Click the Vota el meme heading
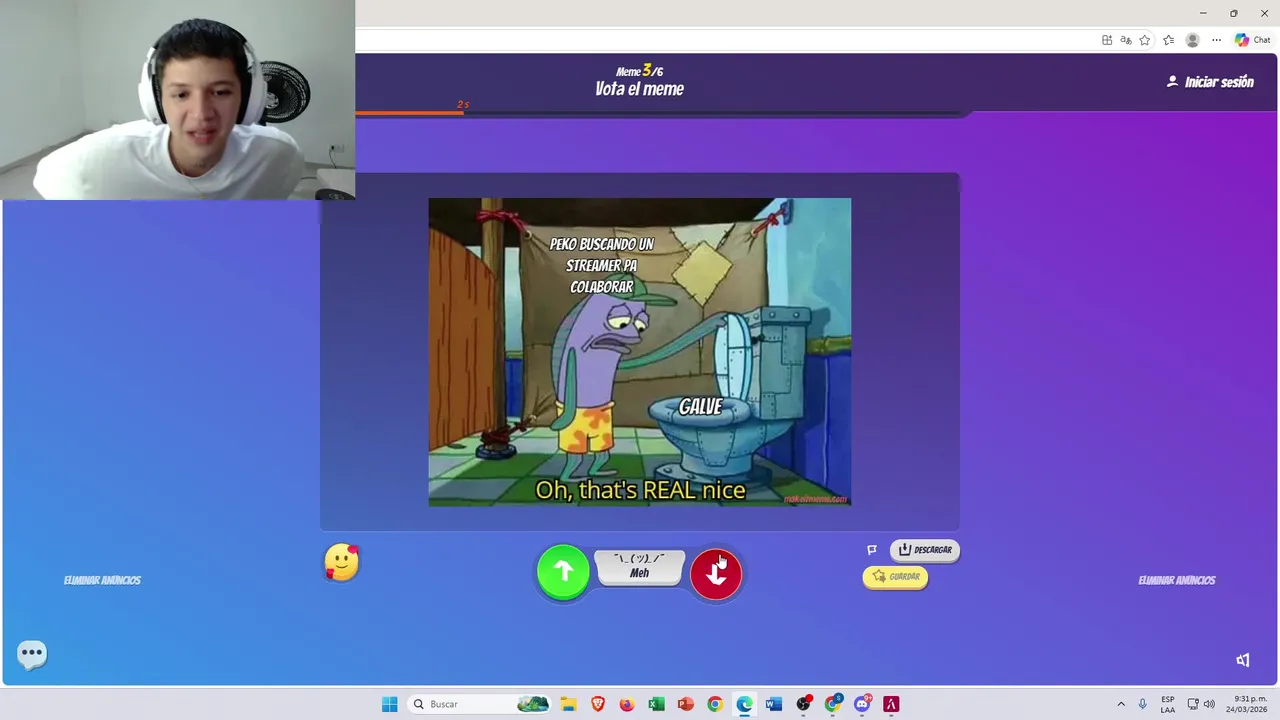The width and height of the screenshot is (1280, 720). click(x=639, y=89)
